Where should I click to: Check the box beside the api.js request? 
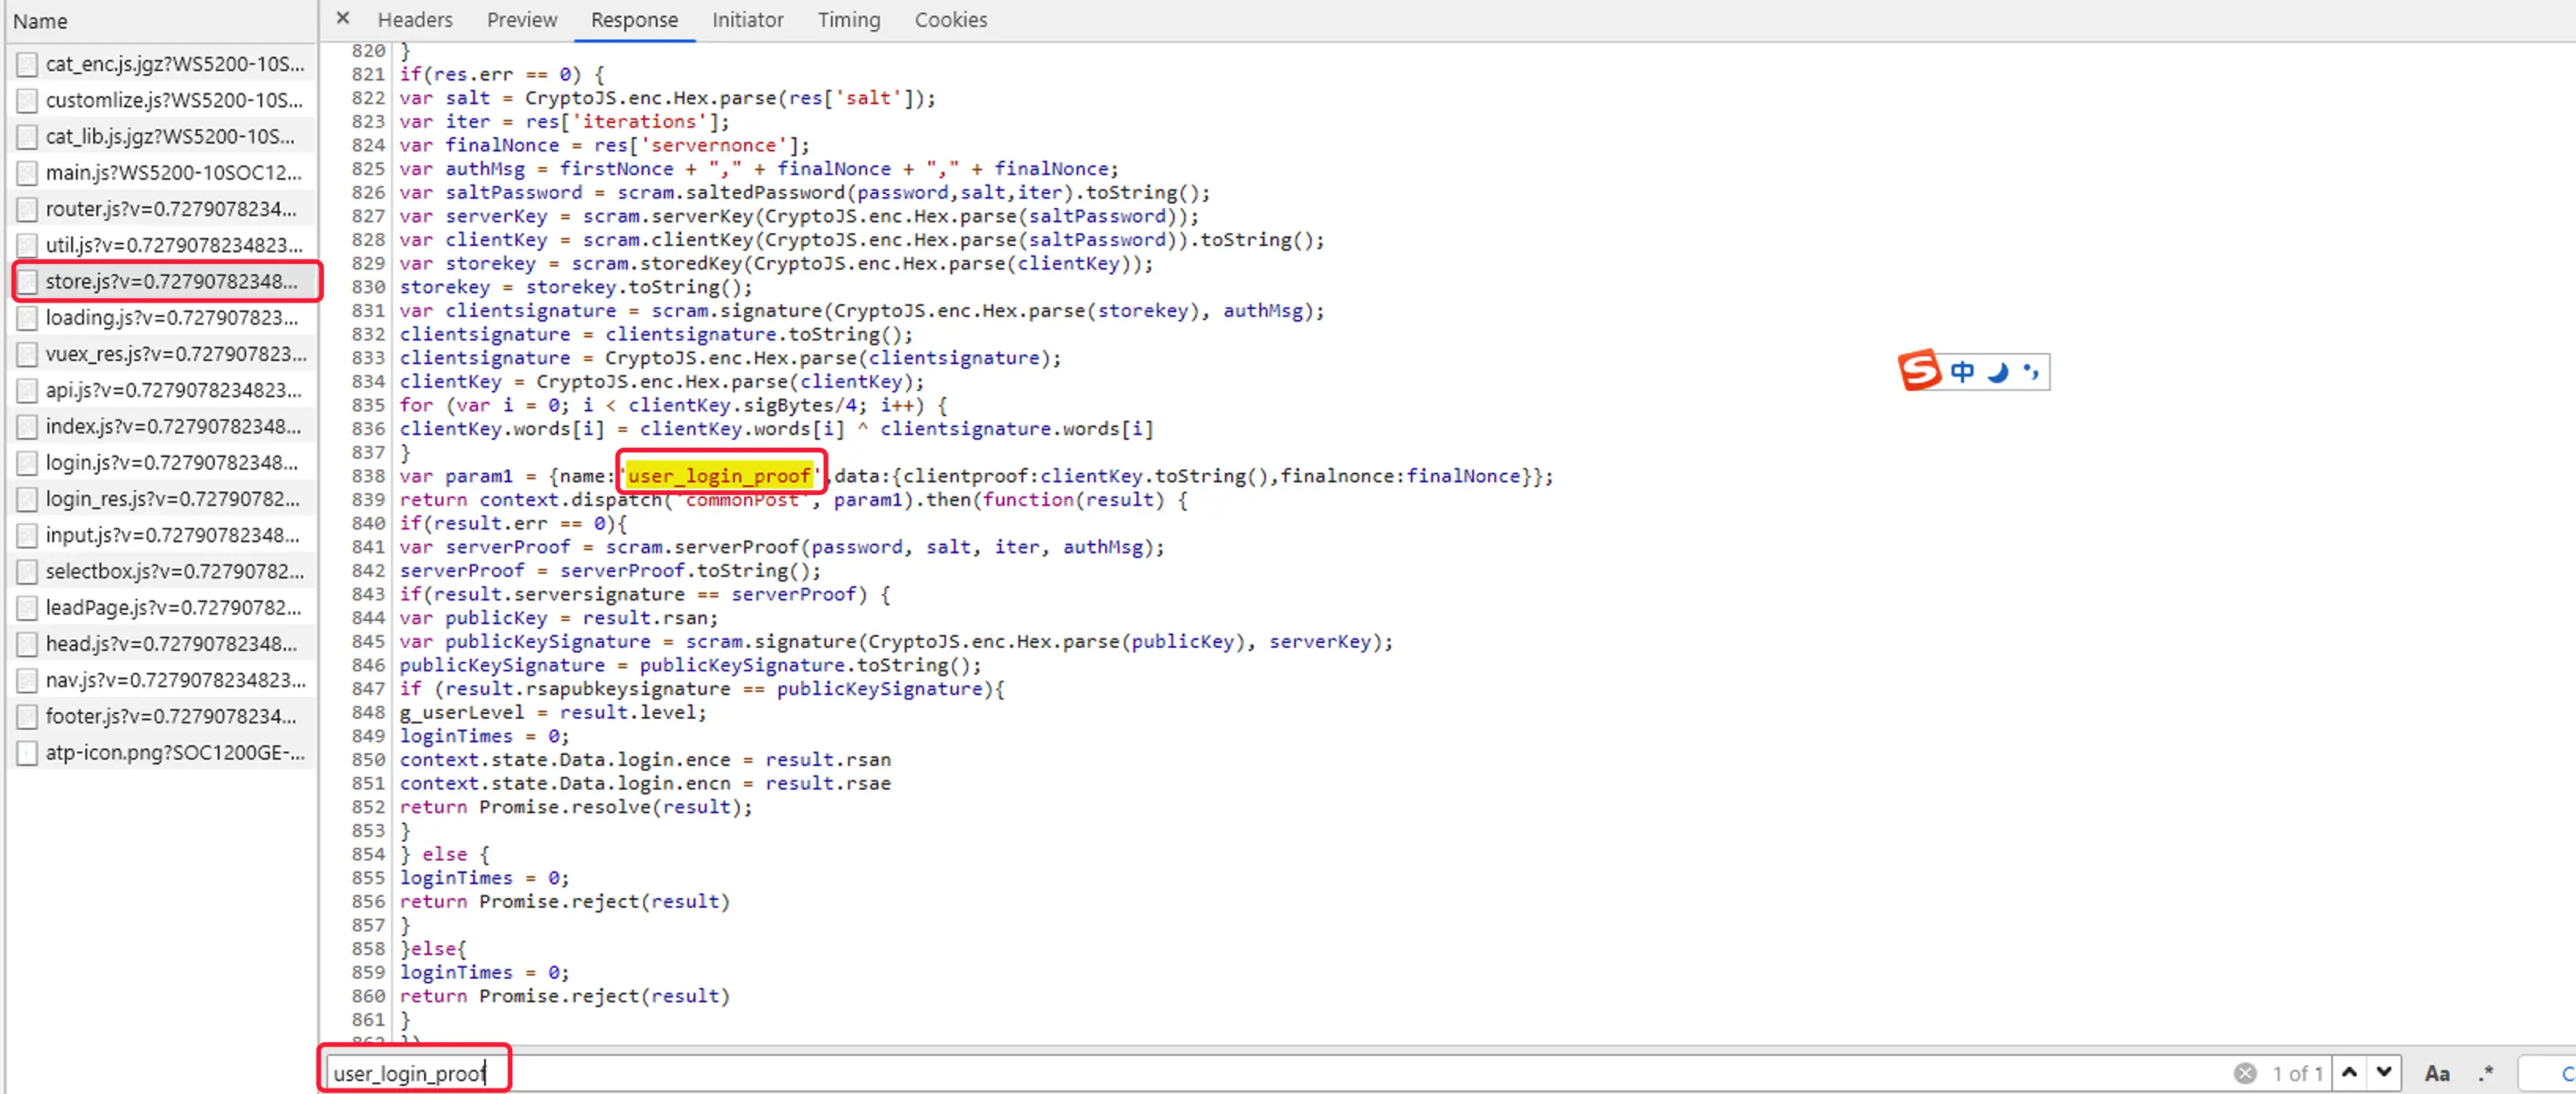point(27,390)
